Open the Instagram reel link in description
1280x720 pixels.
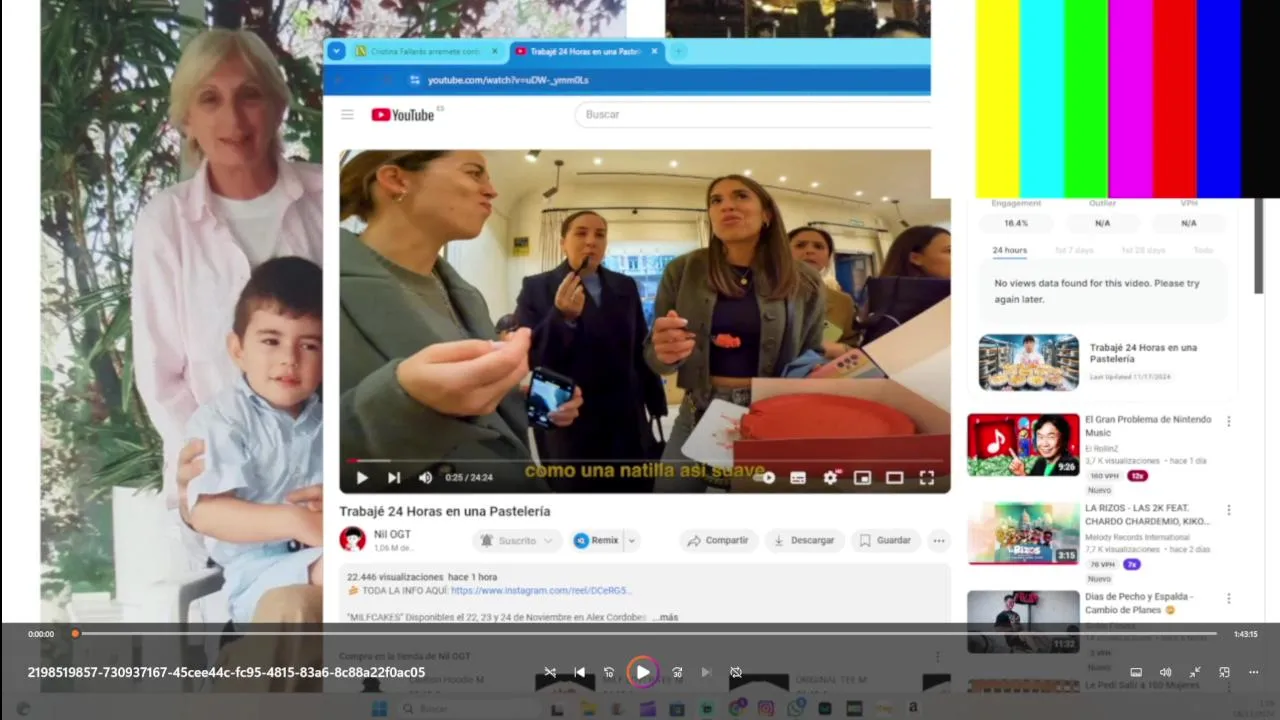tap(541, 591)
